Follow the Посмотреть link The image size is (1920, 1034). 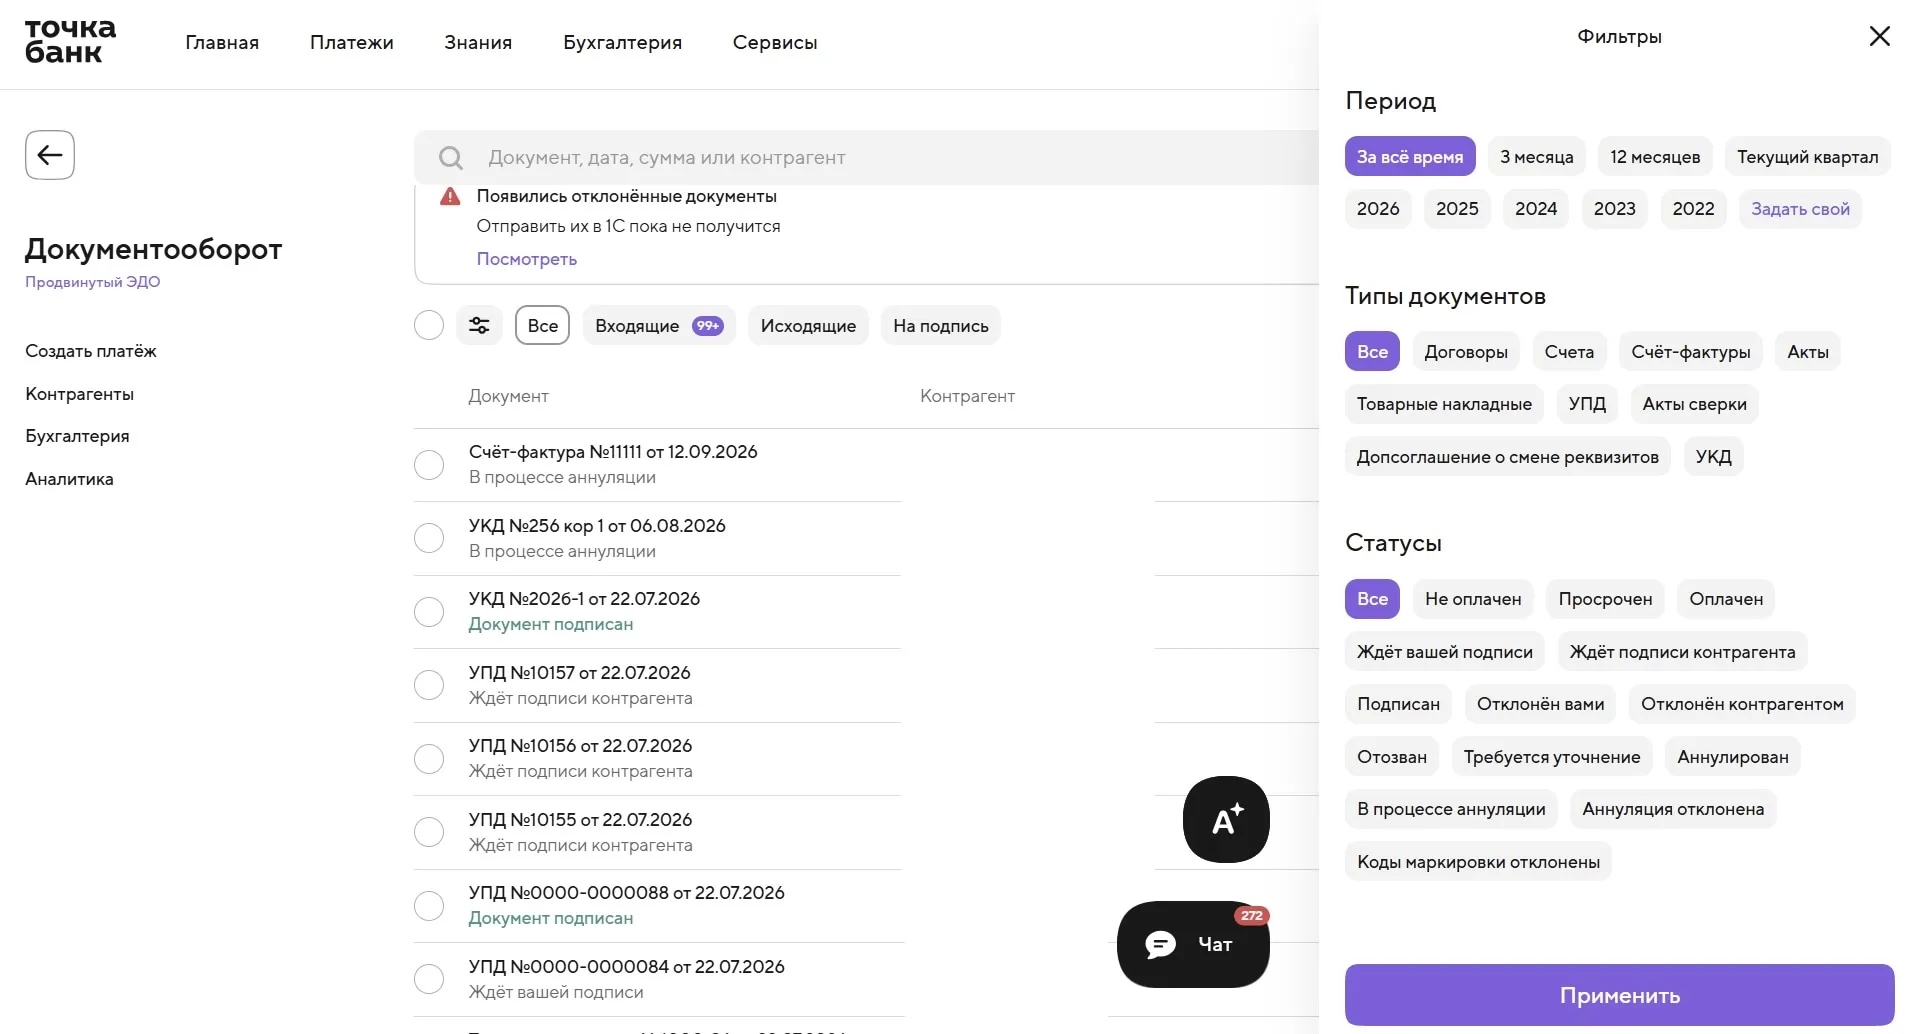pyautogui.click(x=527, y=259)
